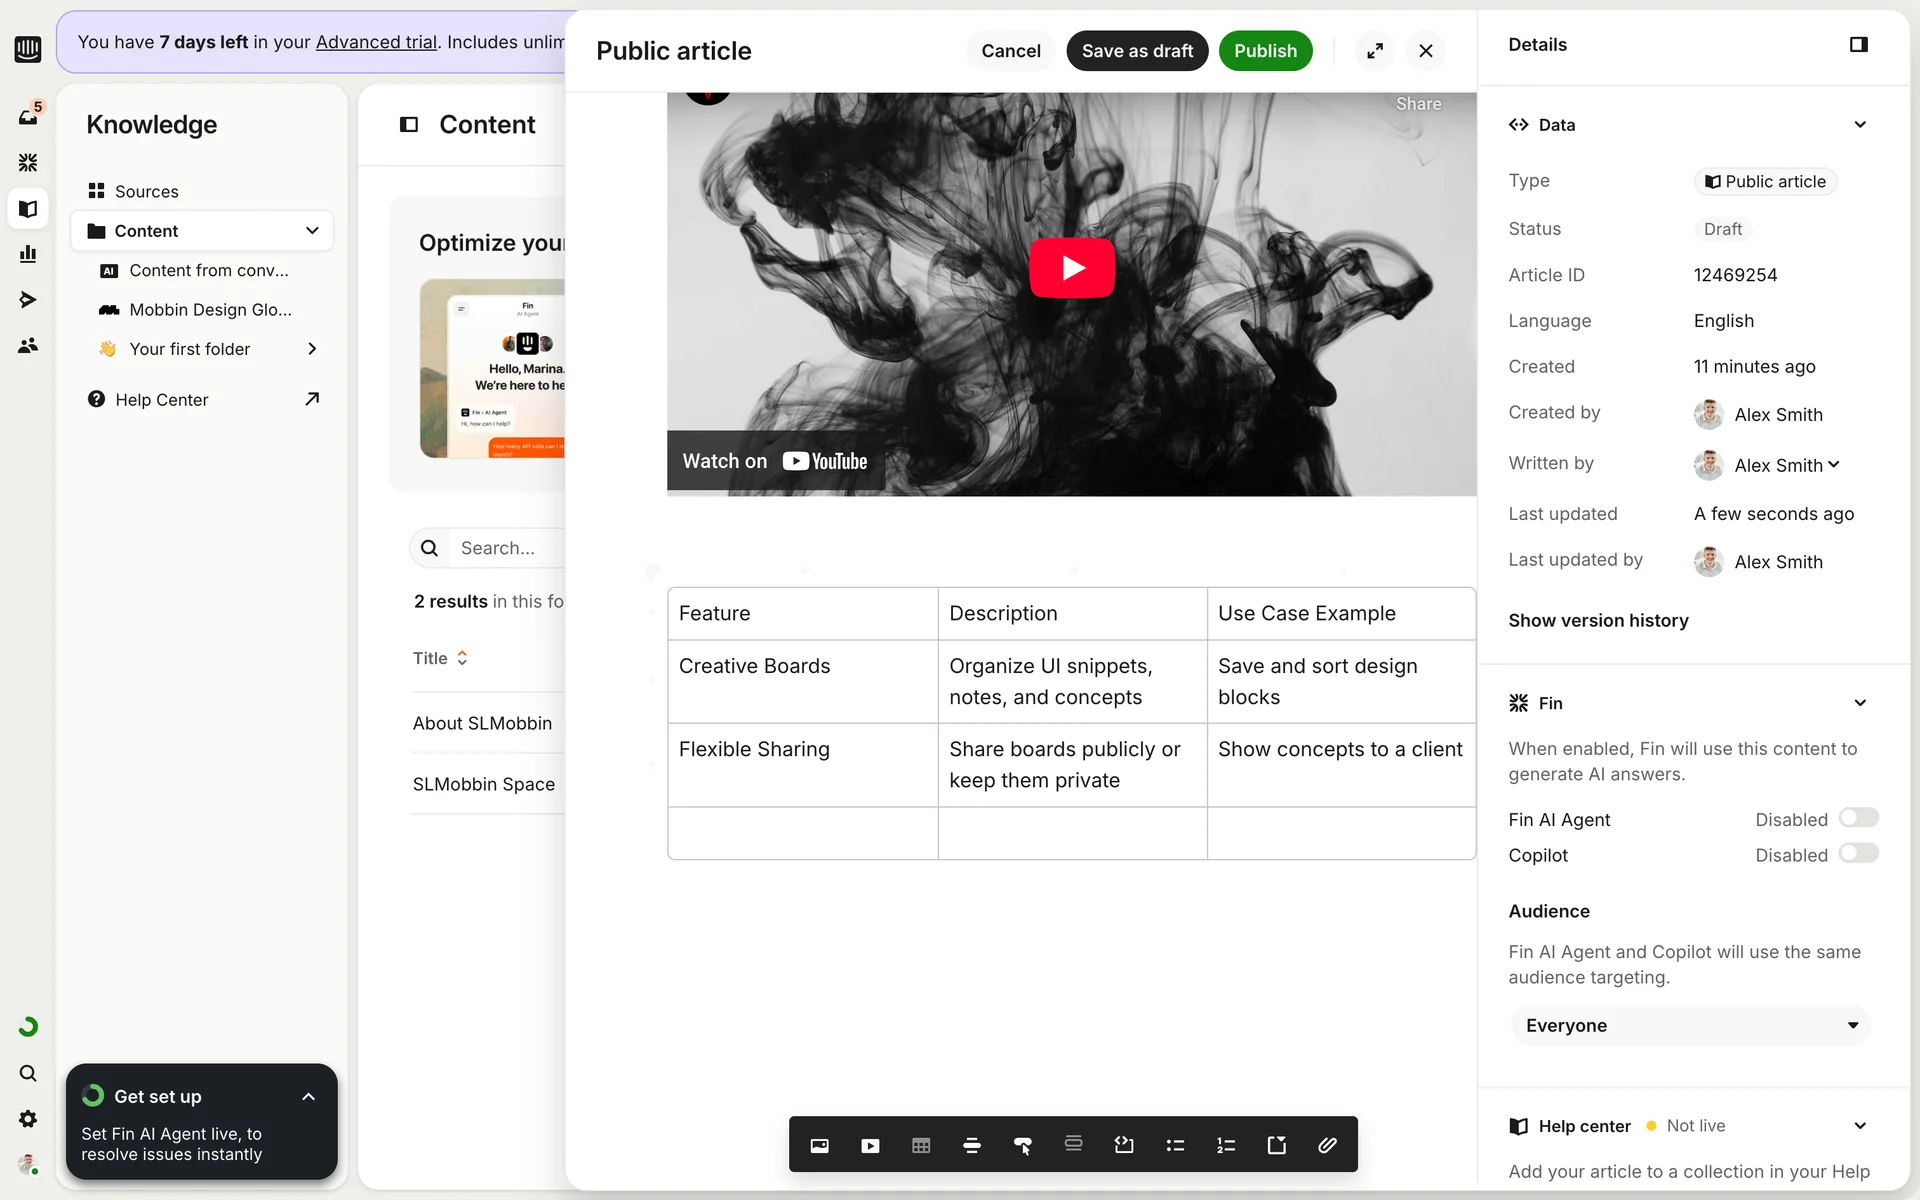This screenshot has width=1920, height=1200.
Task: Turn on the Copilot toggle
Action: [x=1858, y=854]
